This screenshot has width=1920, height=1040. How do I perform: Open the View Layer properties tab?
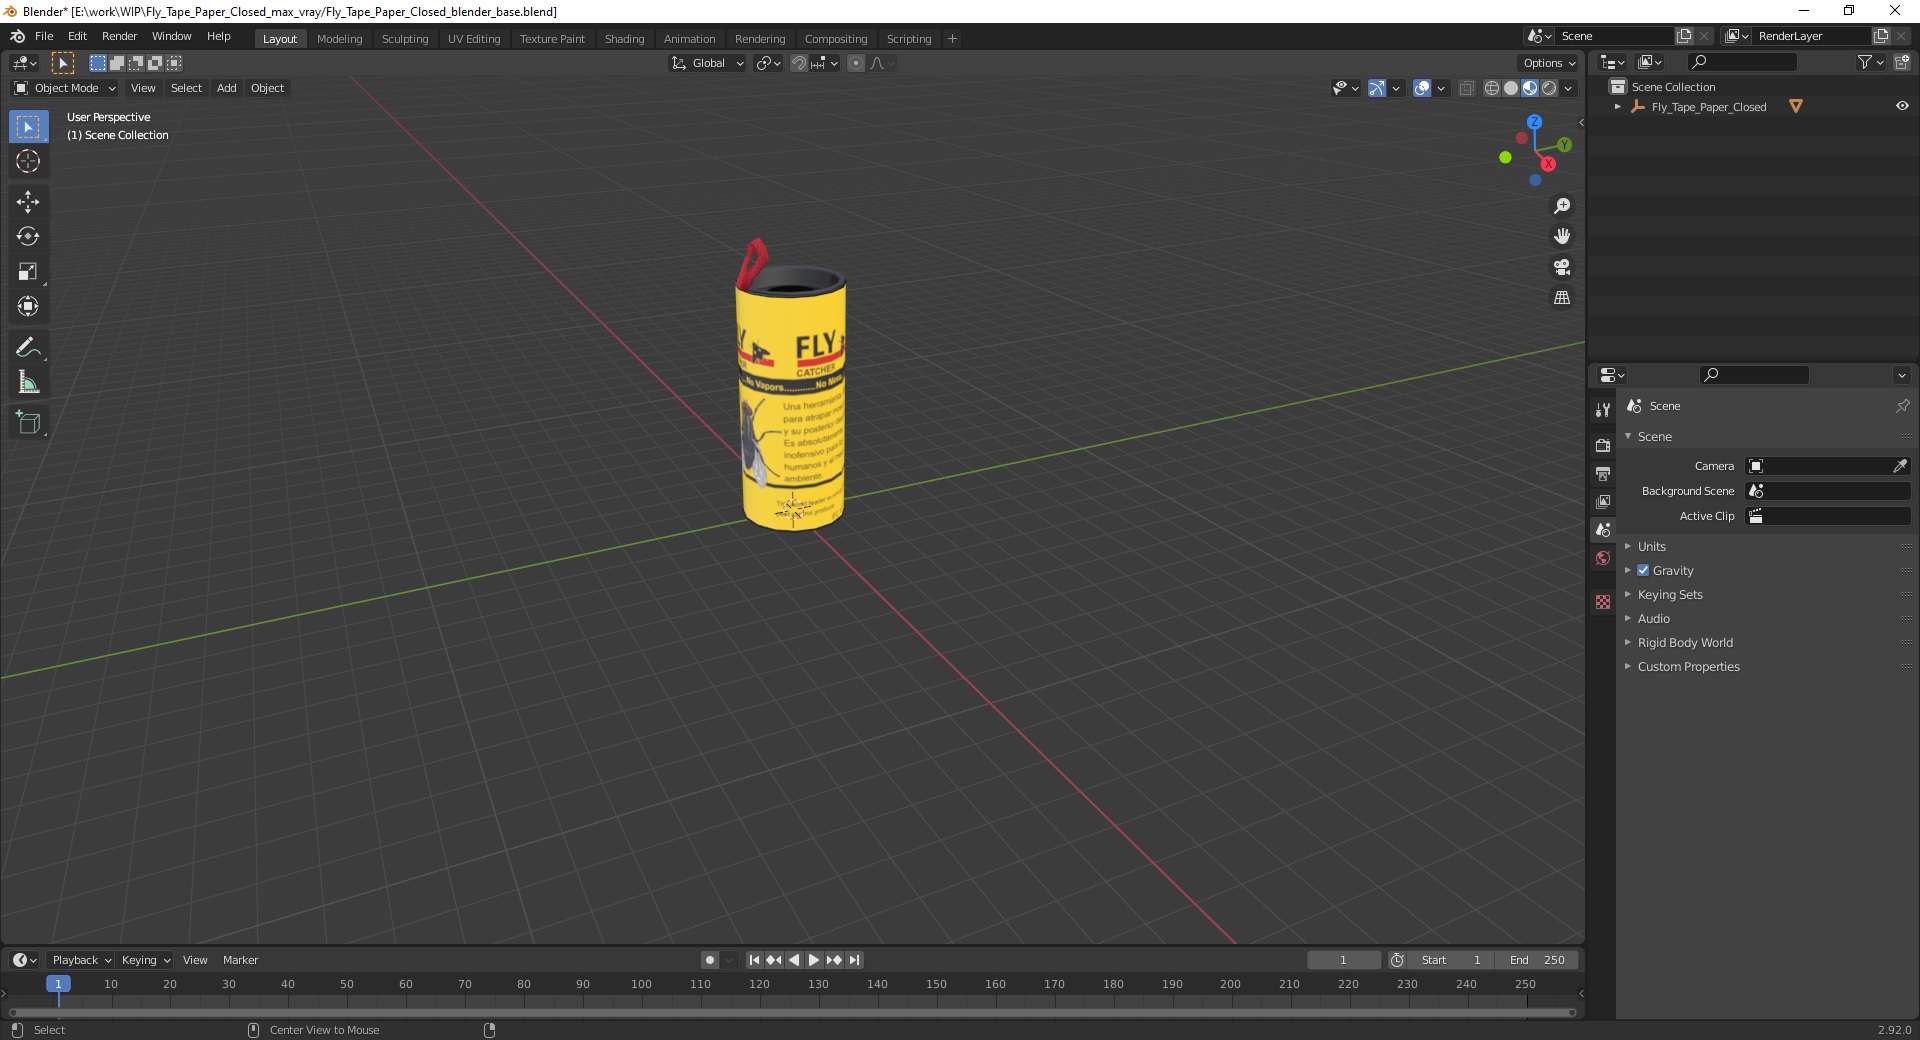pos(1603,501)
